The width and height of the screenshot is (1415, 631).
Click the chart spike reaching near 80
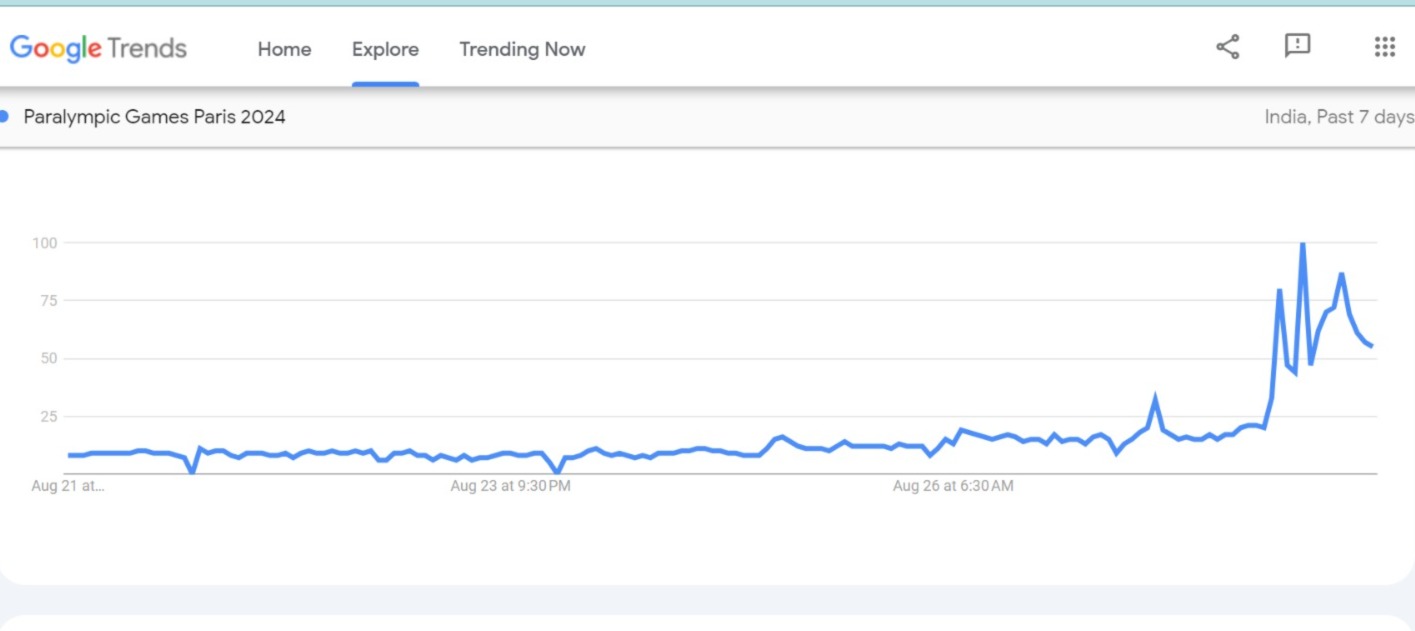(x=1279, y=291)
